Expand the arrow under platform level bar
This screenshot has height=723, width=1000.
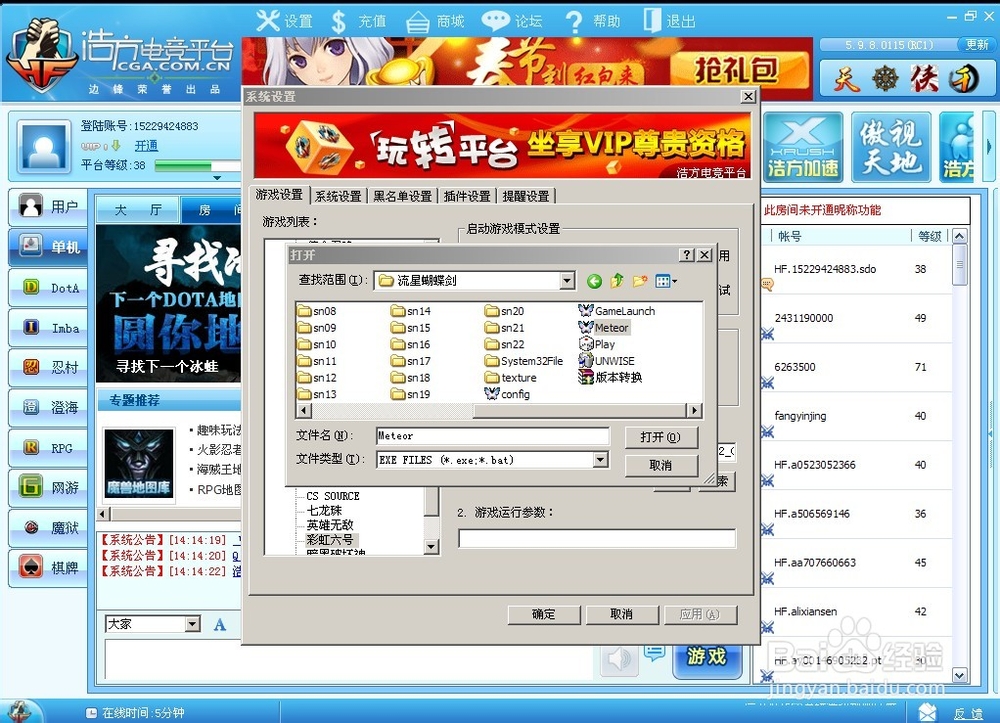[x=217, y=179]
